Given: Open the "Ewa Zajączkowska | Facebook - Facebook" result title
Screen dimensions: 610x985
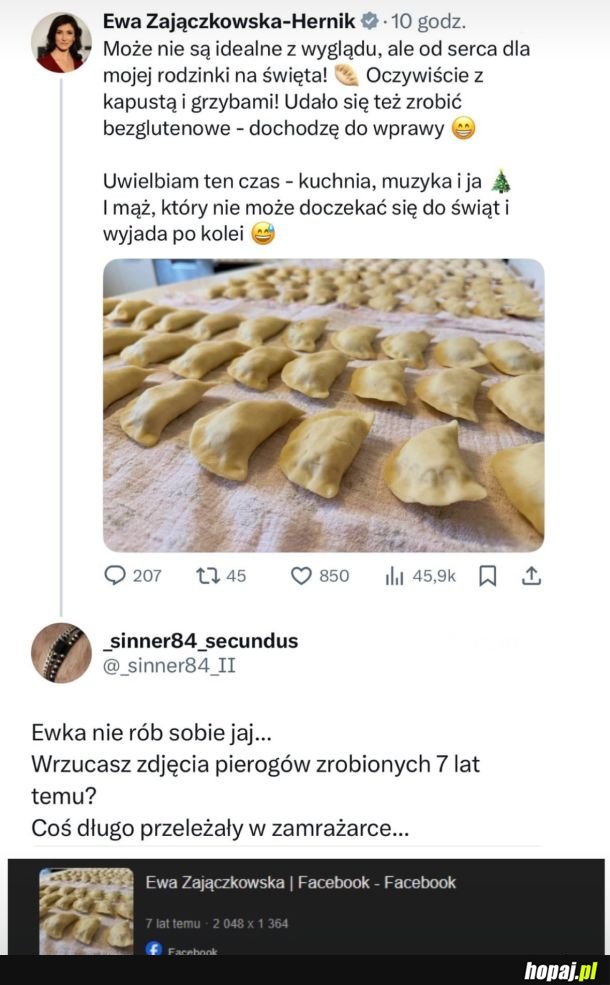Looking at the screenshot, I should click(x=300, y=882).
